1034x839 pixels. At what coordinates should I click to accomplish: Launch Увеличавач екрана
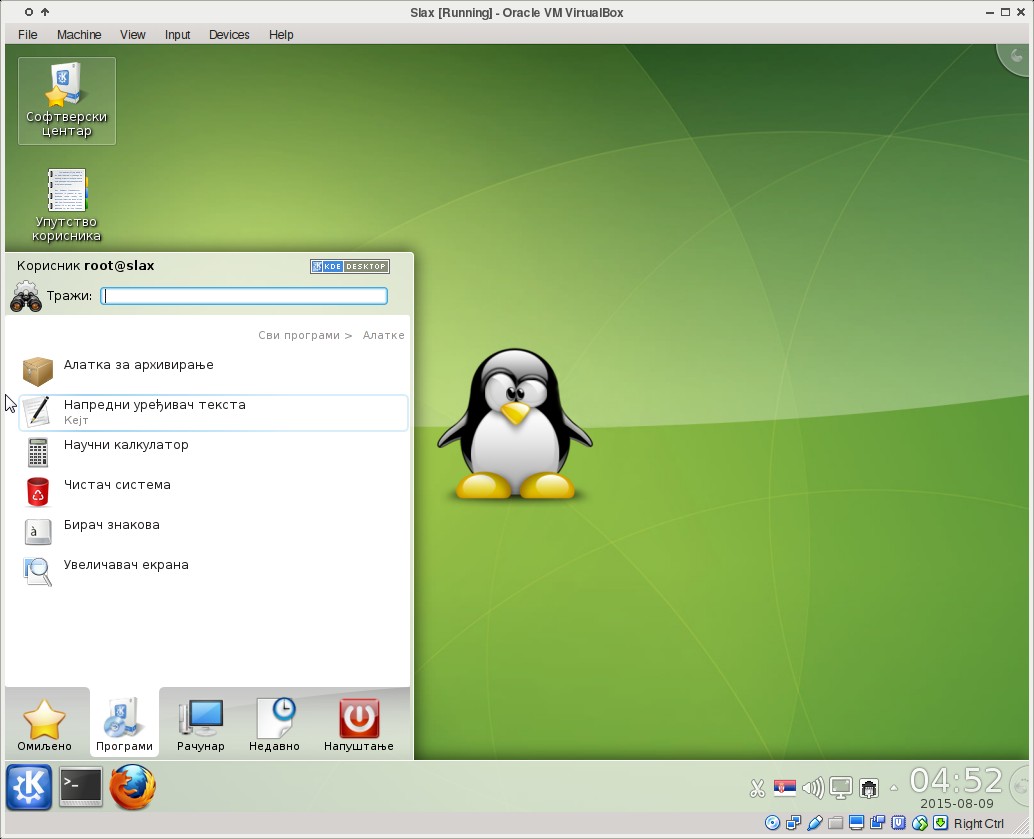213,572
